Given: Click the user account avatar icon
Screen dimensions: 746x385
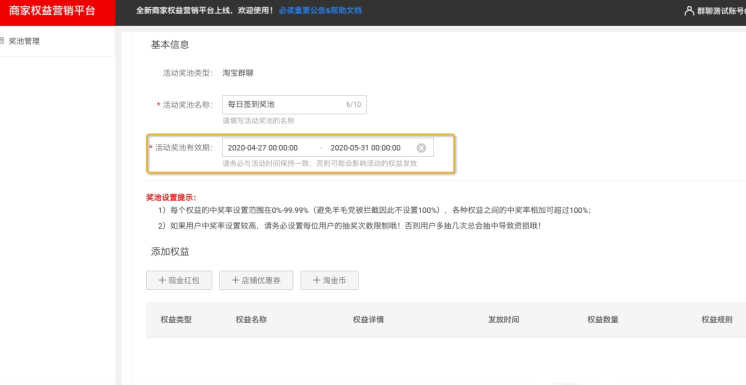Looking at the screenshot, I should 689,11.
